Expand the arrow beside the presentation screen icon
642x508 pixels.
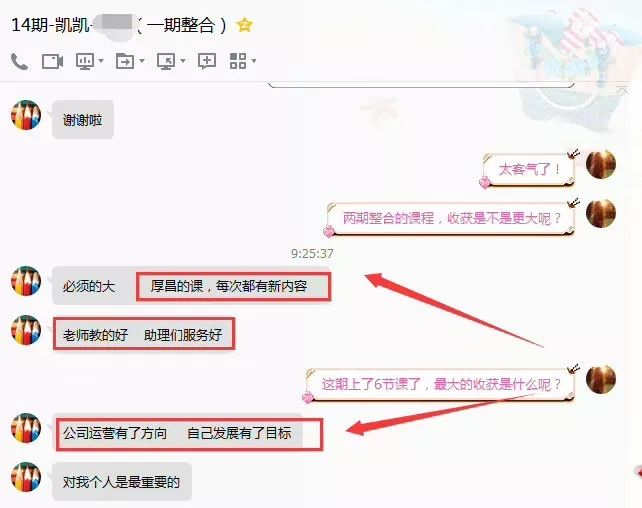pyautogui.click(x=101, y=61)
